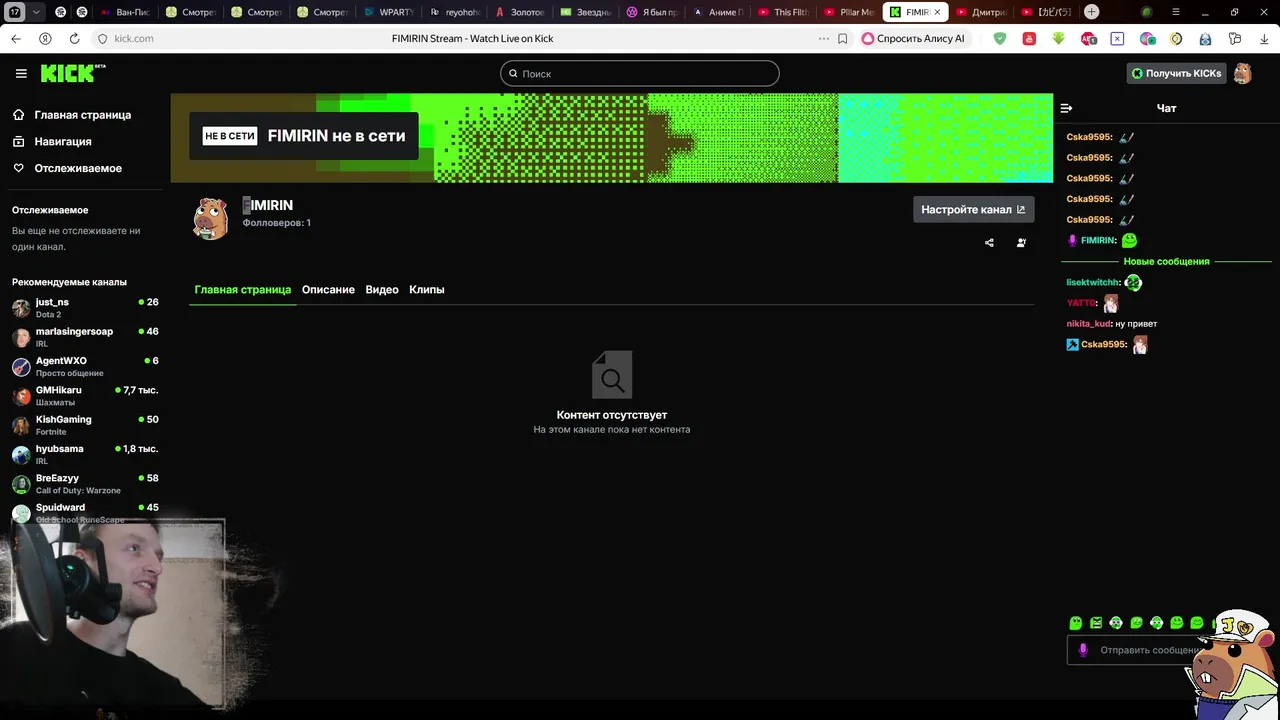Pick the first green blob emote
The width and height of the screenshot is (1280, 720).
(x=1076, y=623)
